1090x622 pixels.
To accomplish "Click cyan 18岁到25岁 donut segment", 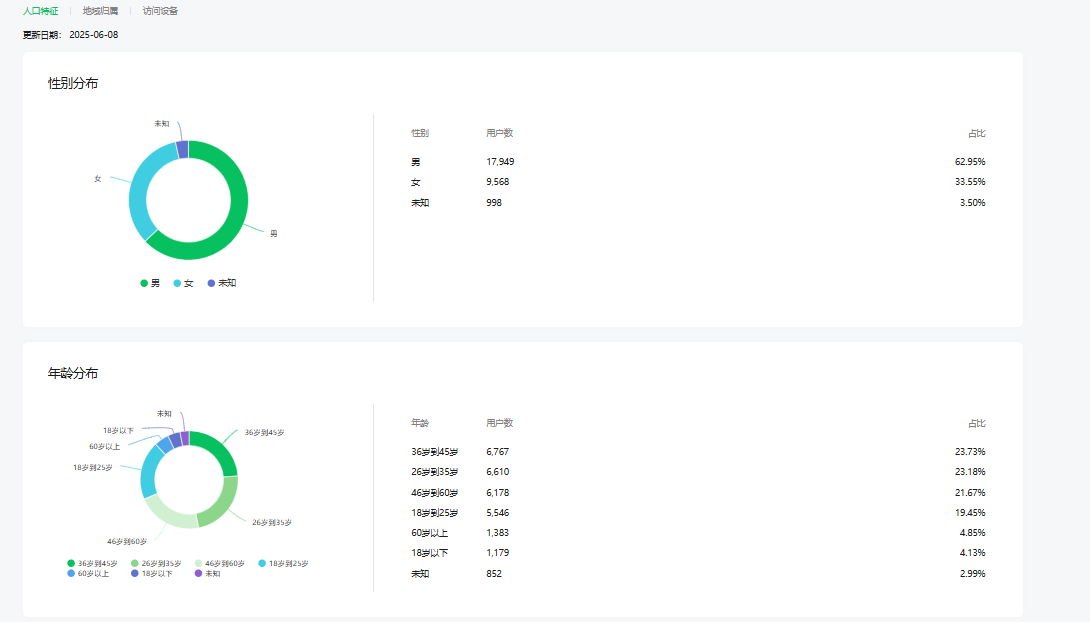I will click(149, 471).
